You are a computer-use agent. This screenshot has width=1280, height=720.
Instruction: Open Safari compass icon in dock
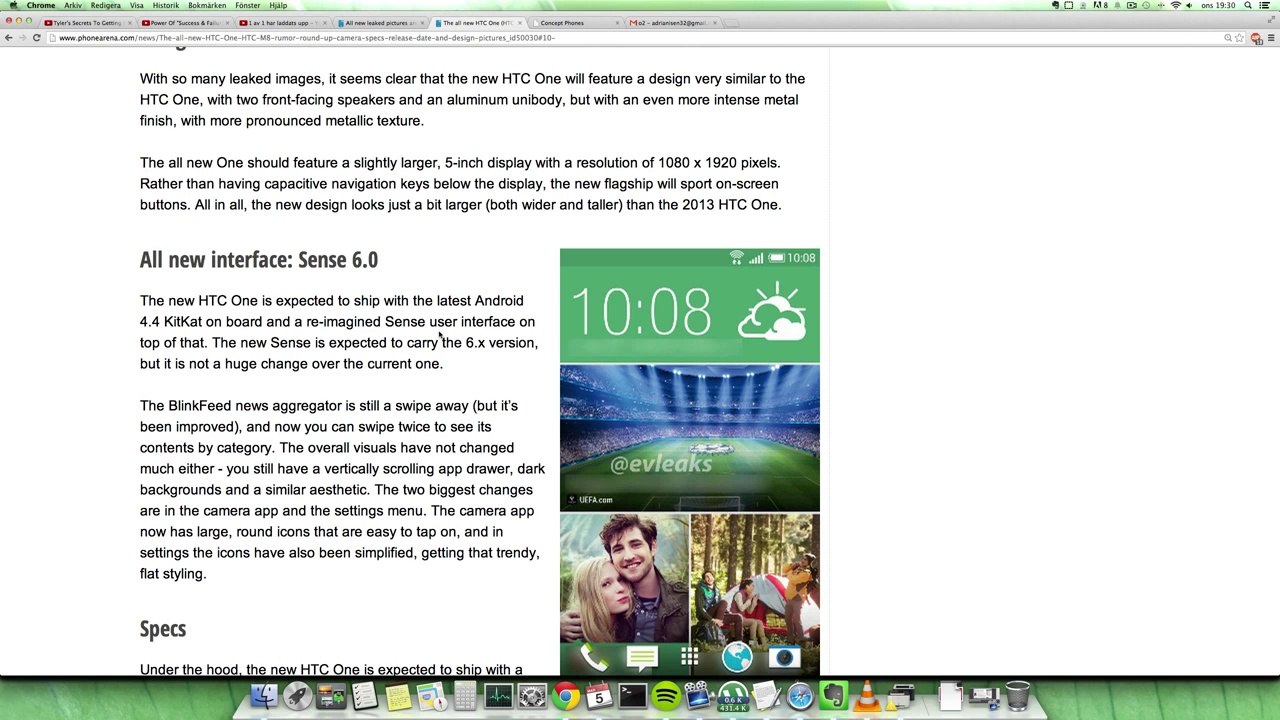pos(801,695)
